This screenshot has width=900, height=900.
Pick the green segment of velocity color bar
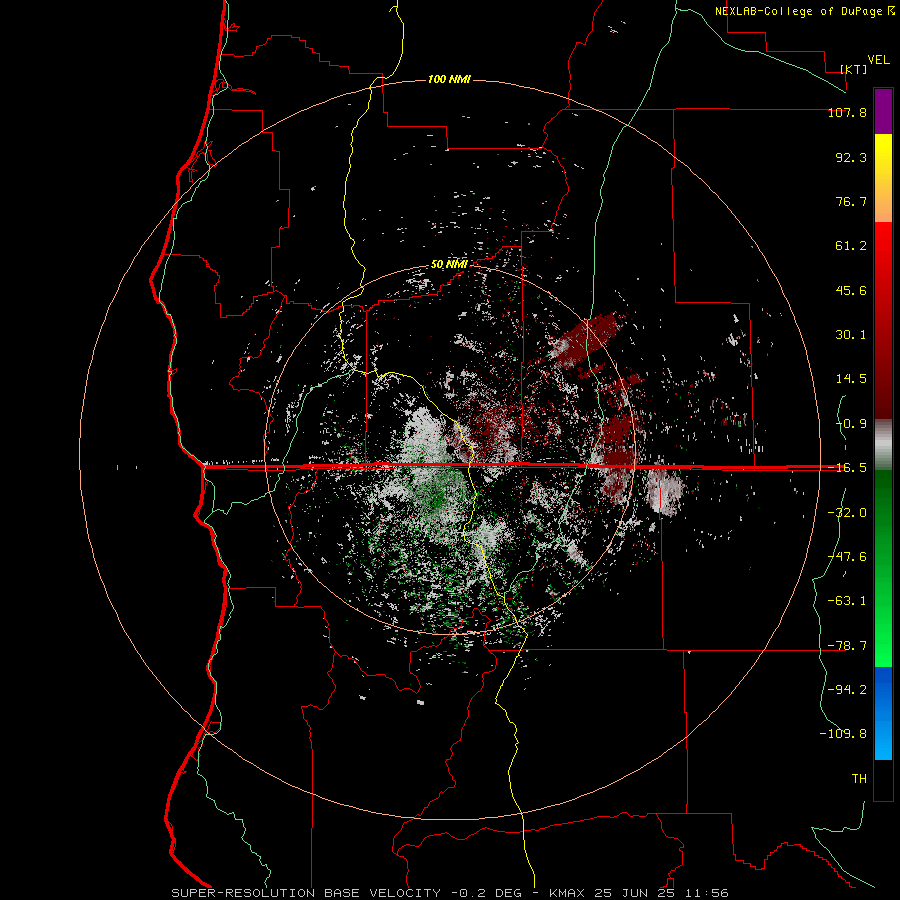click(883, 568)
